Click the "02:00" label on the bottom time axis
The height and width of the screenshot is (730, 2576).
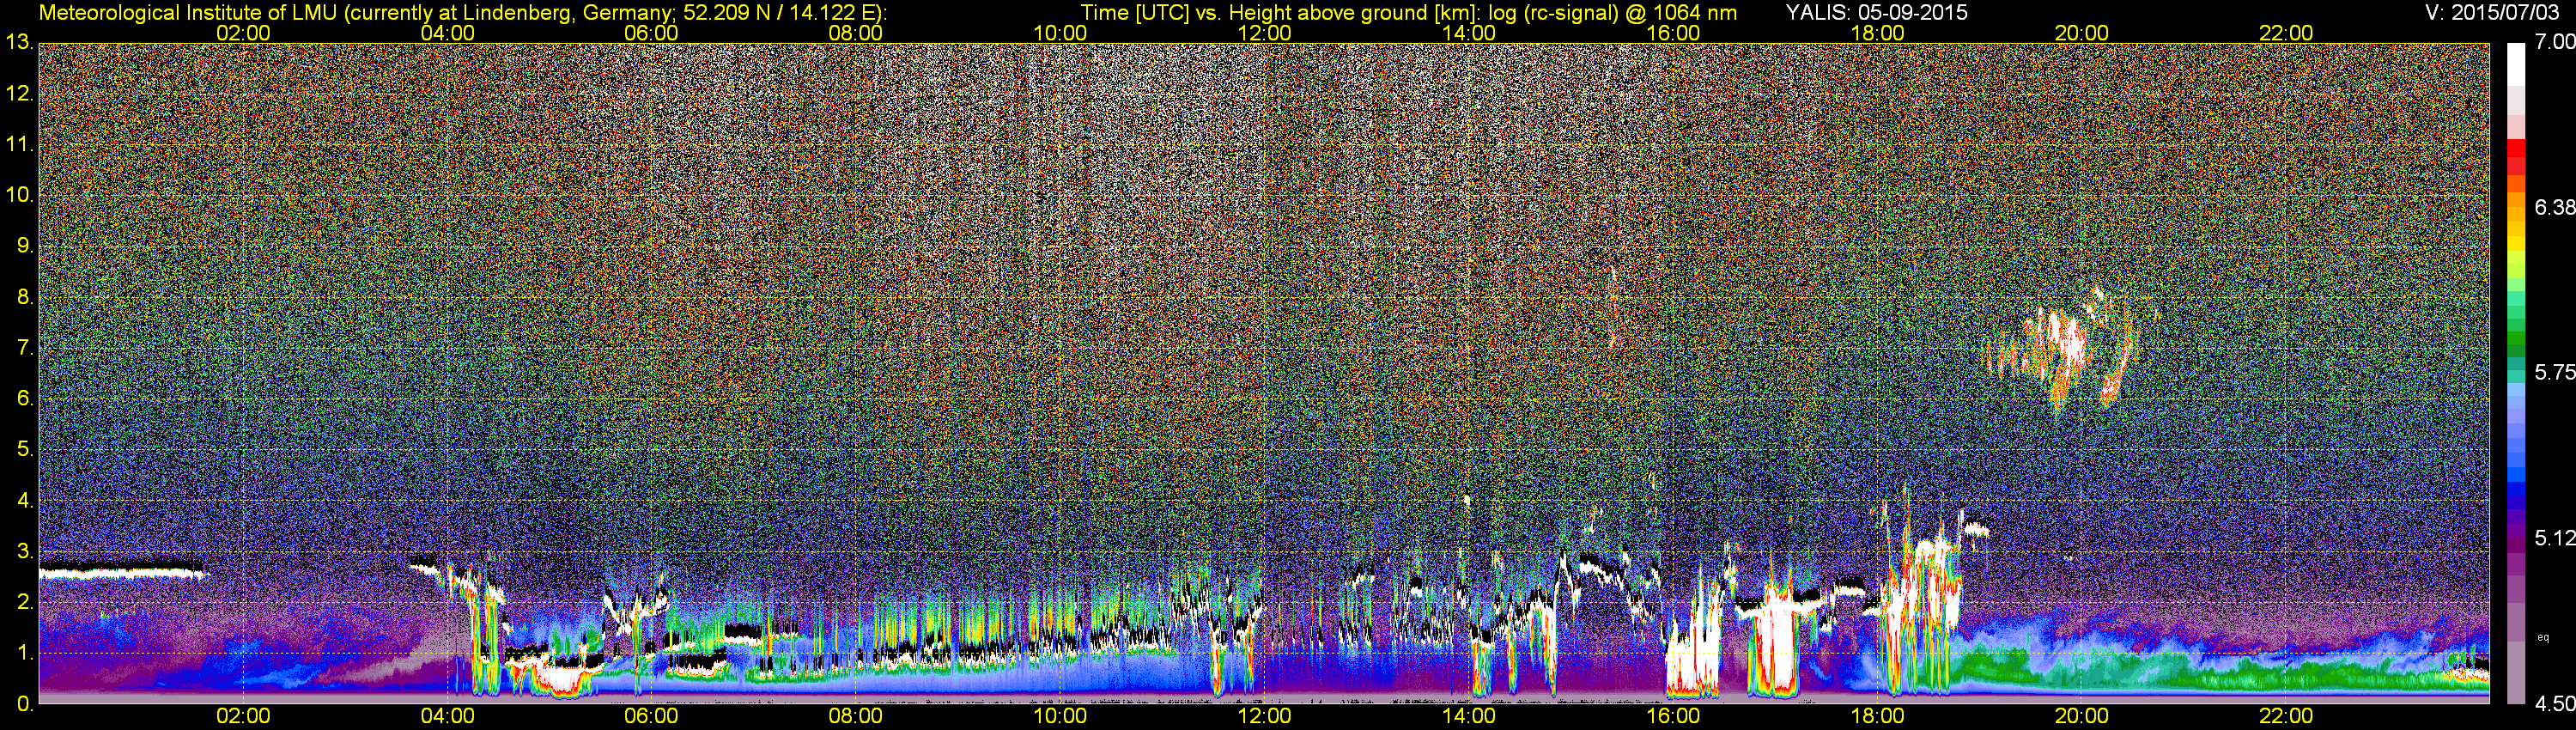coord(243,717)
